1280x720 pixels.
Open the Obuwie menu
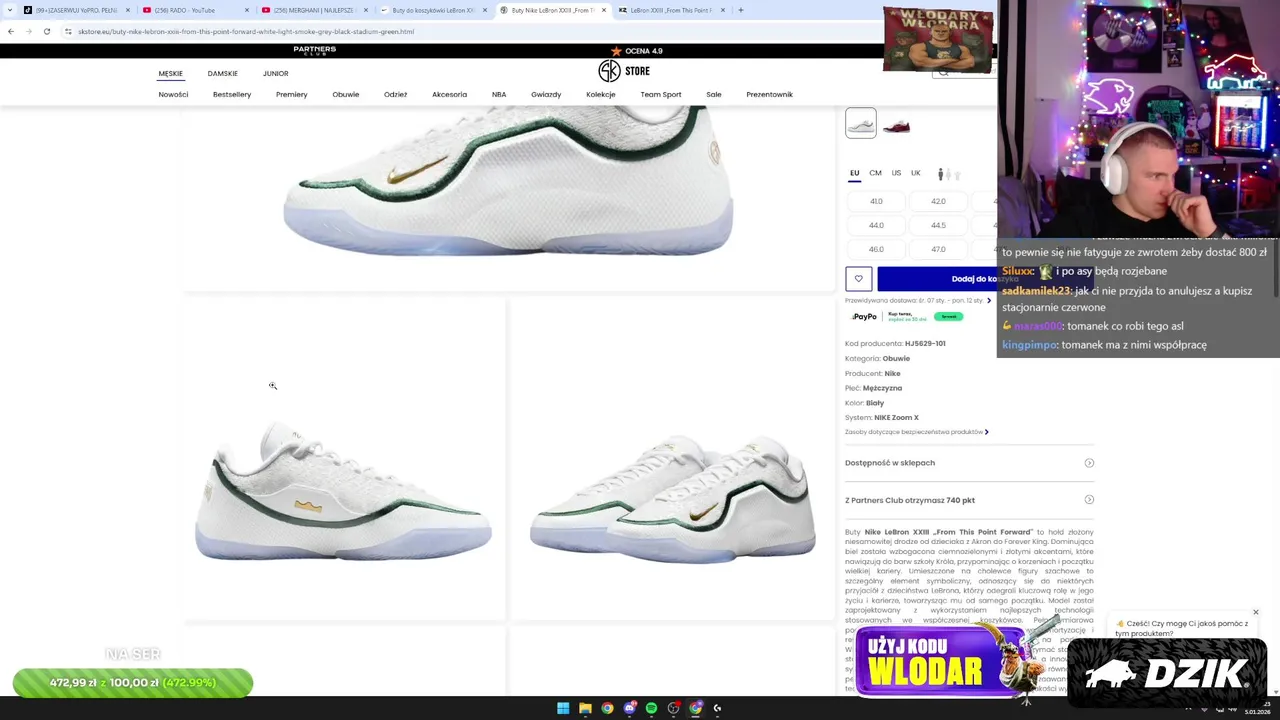click(x=346, y=94)
